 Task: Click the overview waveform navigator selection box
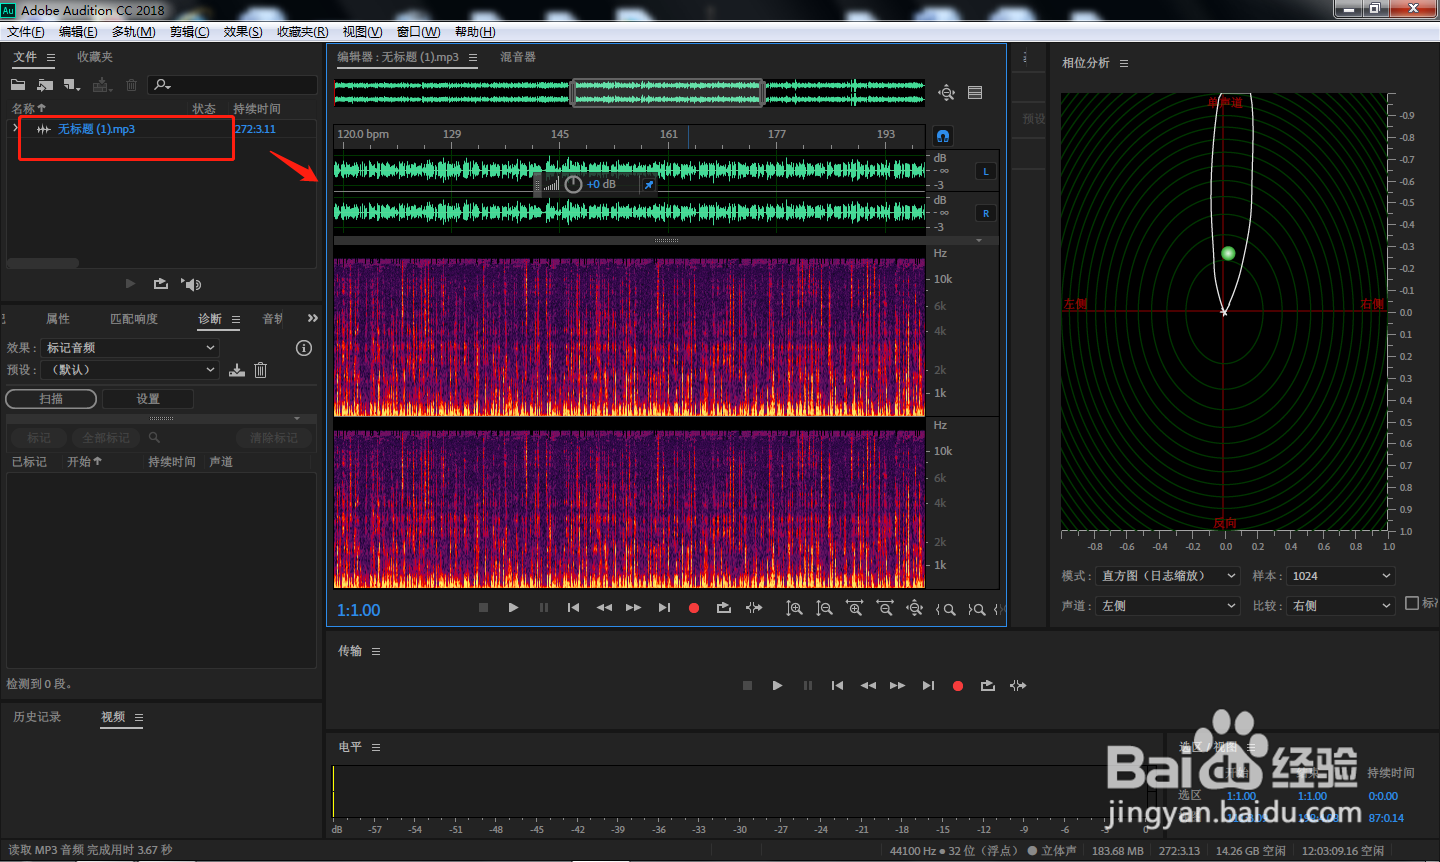click(x=667, y=93)
